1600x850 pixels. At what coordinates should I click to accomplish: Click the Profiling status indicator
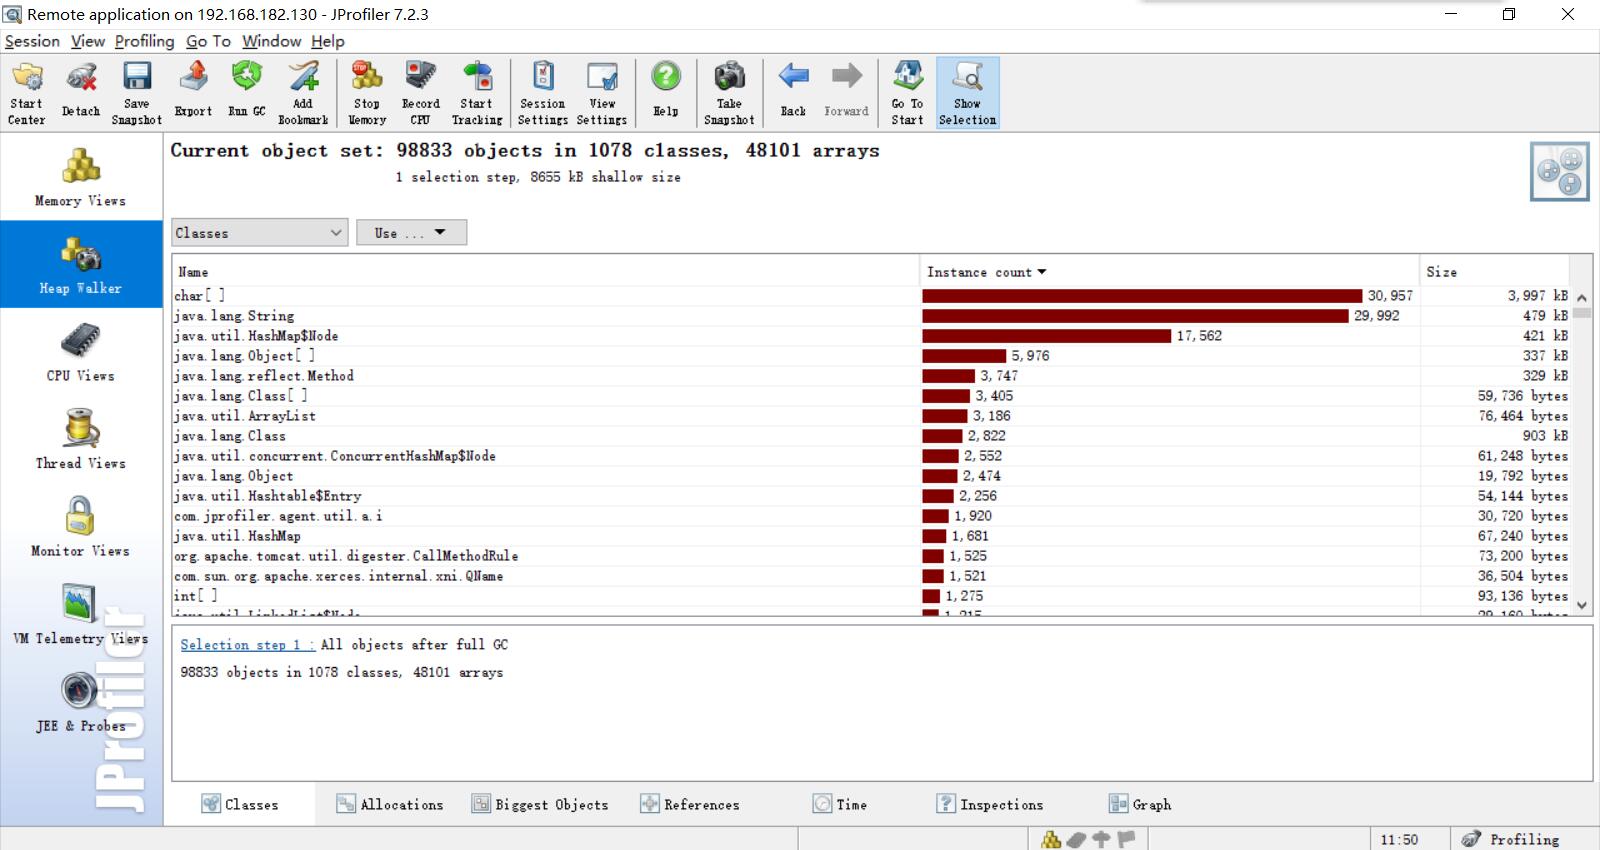pyautogui.click(x=1510, y=839)
